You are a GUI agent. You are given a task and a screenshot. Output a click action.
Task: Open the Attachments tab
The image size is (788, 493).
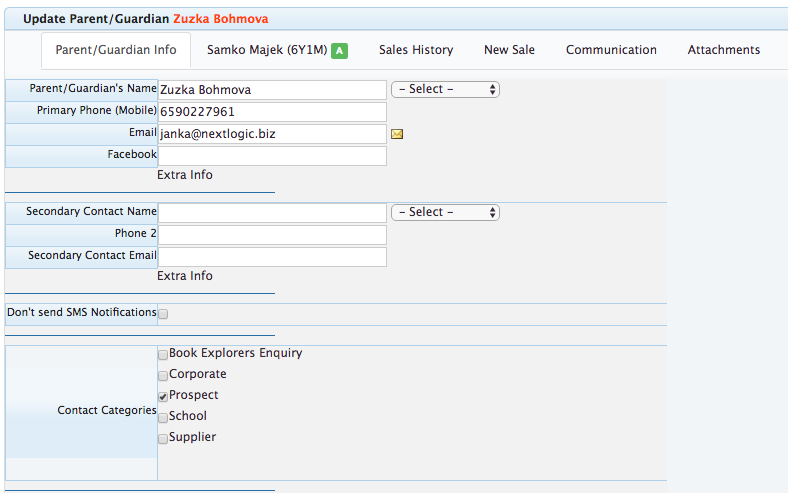[x=724, y=50]
